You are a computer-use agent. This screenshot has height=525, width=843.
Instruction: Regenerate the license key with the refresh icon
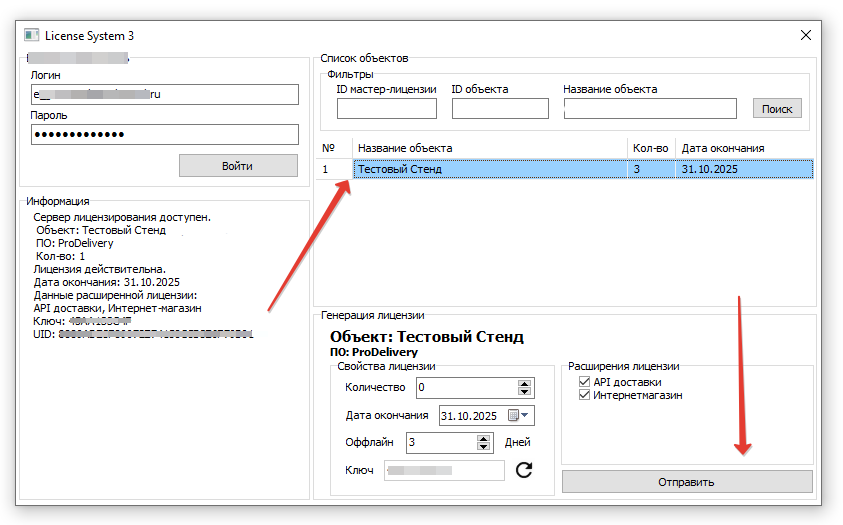524,469
